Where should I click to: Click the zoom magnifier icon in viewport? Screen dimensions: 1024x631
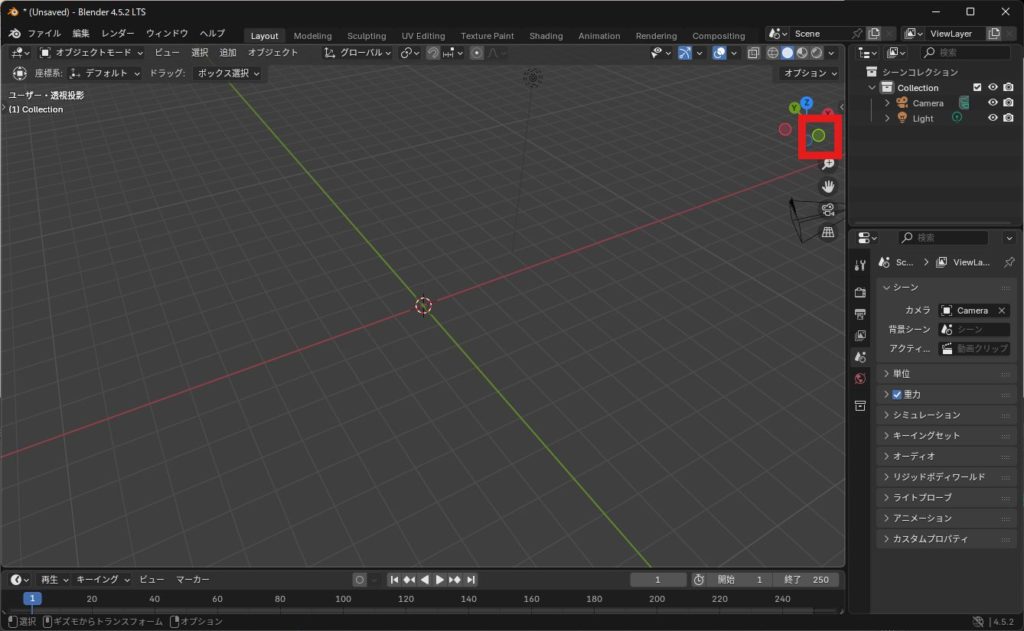click(x=828, y=164)
